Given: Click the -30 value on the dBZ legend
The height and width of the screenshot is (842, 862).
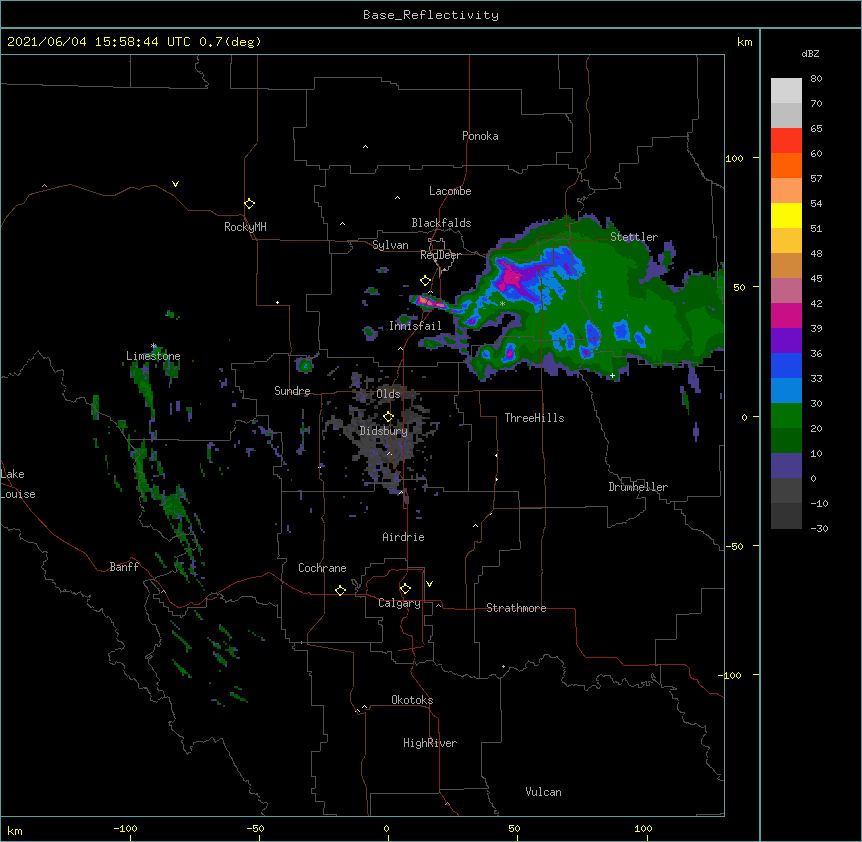Looking at the screenshot, I should pyautogui.click(x=819, y=529).
